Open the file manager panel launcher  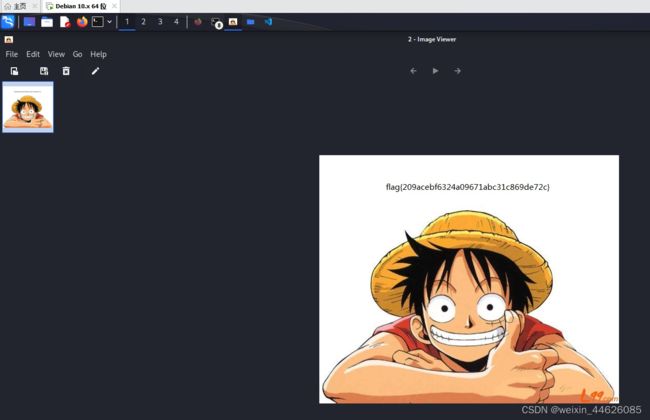(47, 22)
